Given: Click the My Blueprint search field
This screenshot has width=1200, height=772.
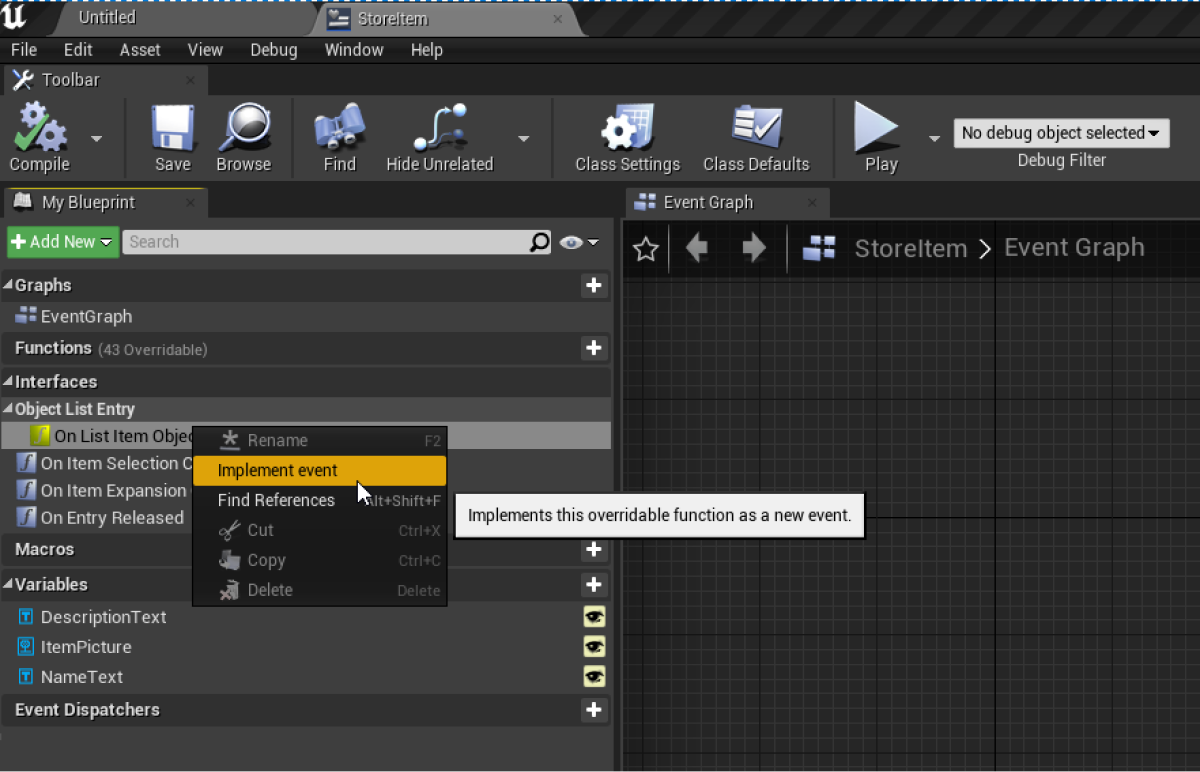Looking at the screenshot, I should pos(325,242).
